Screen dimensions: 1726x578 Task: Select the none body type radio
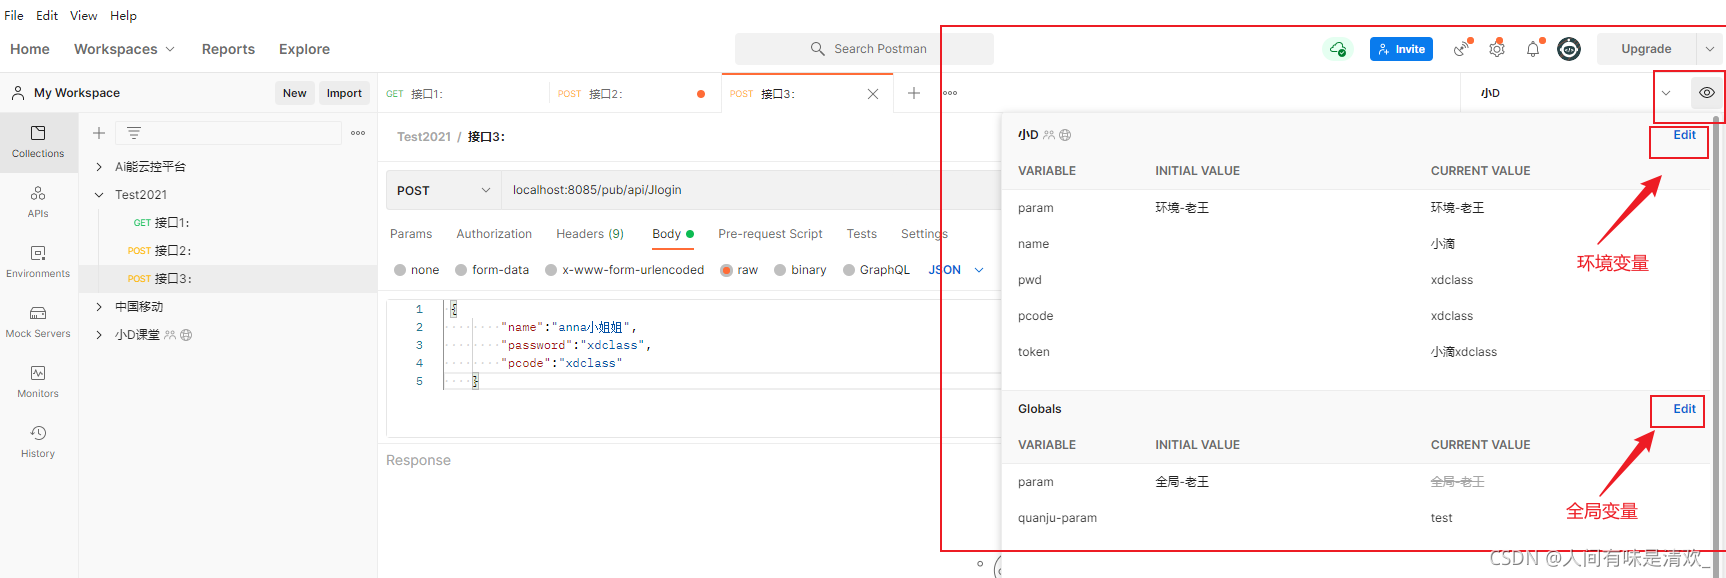(400, 270)
